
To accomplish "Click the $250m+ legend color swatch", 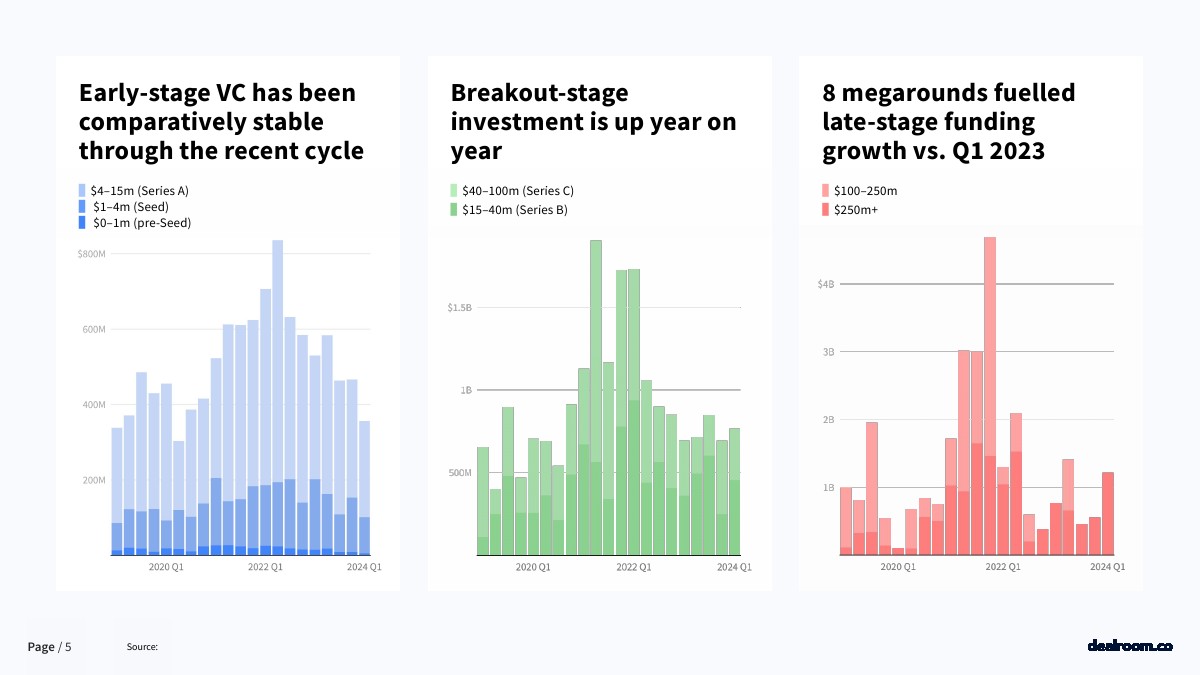I will (x=826, y=210).
